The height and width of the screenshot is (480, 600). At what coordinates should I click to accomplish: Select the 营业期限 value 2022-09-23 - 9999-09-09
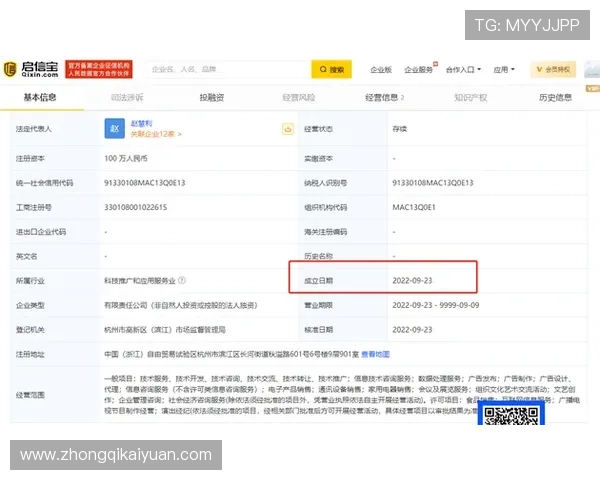click(x=436, y=305)
